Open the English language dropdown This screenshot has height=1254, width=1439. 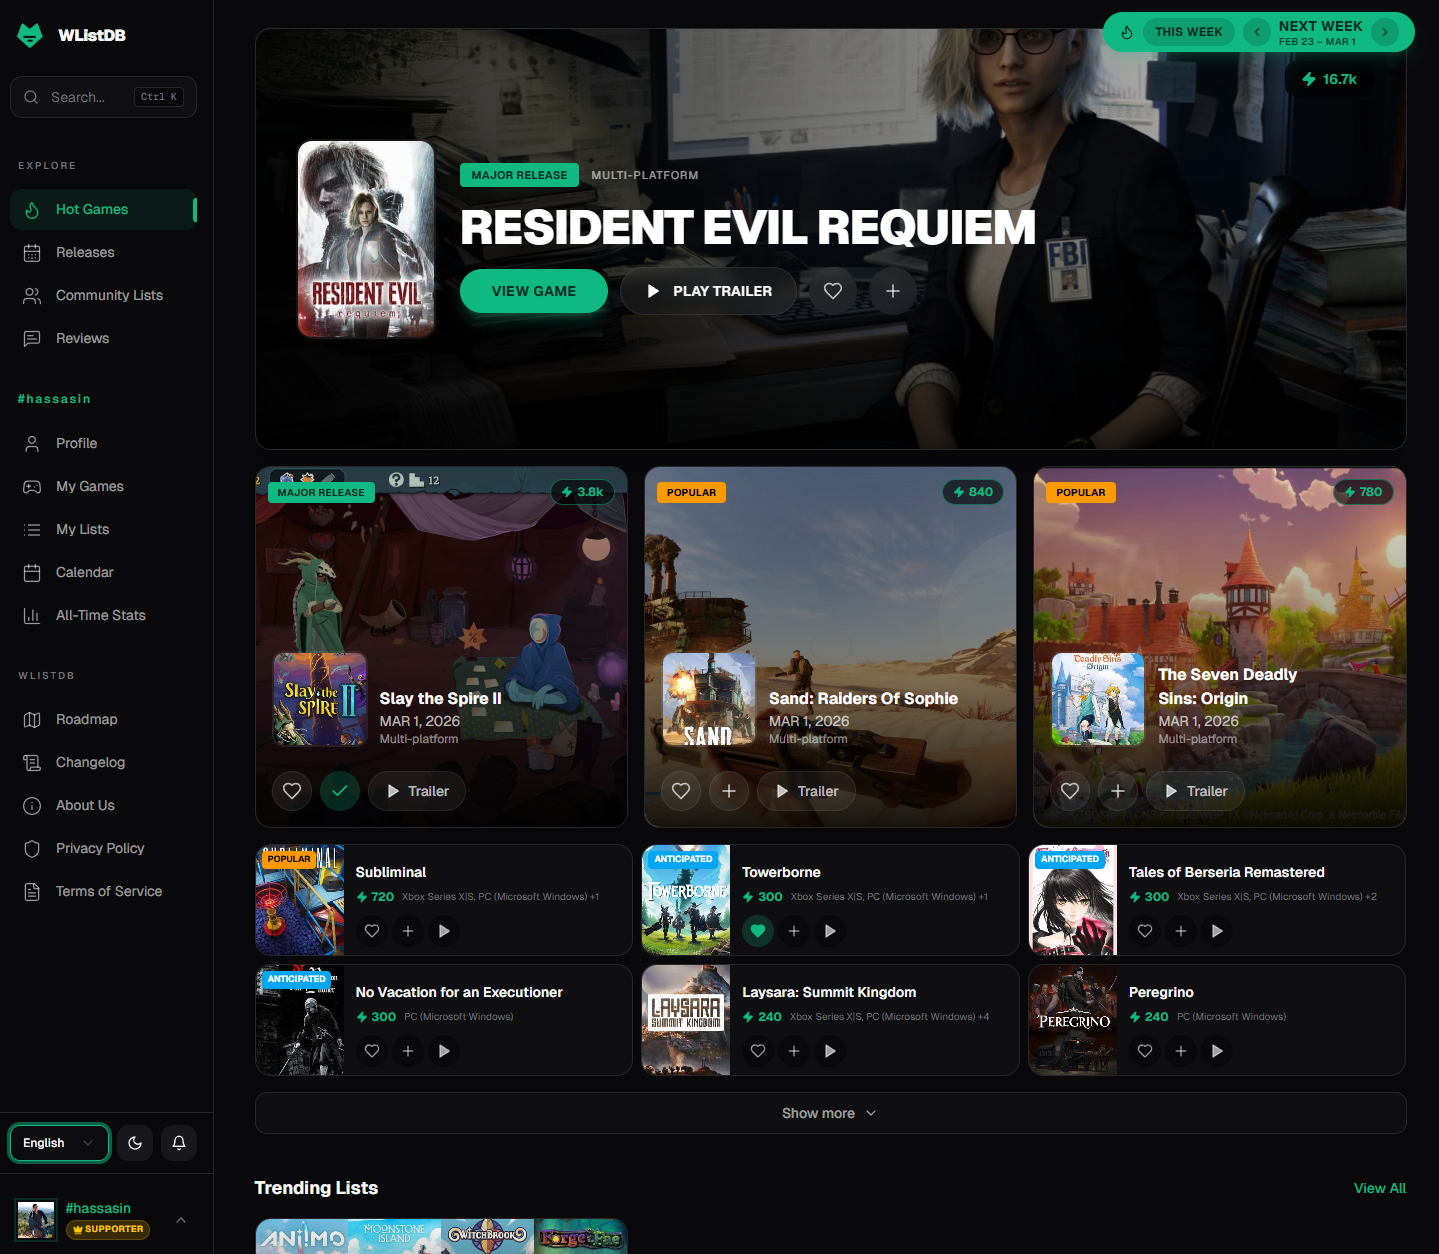59,1143
